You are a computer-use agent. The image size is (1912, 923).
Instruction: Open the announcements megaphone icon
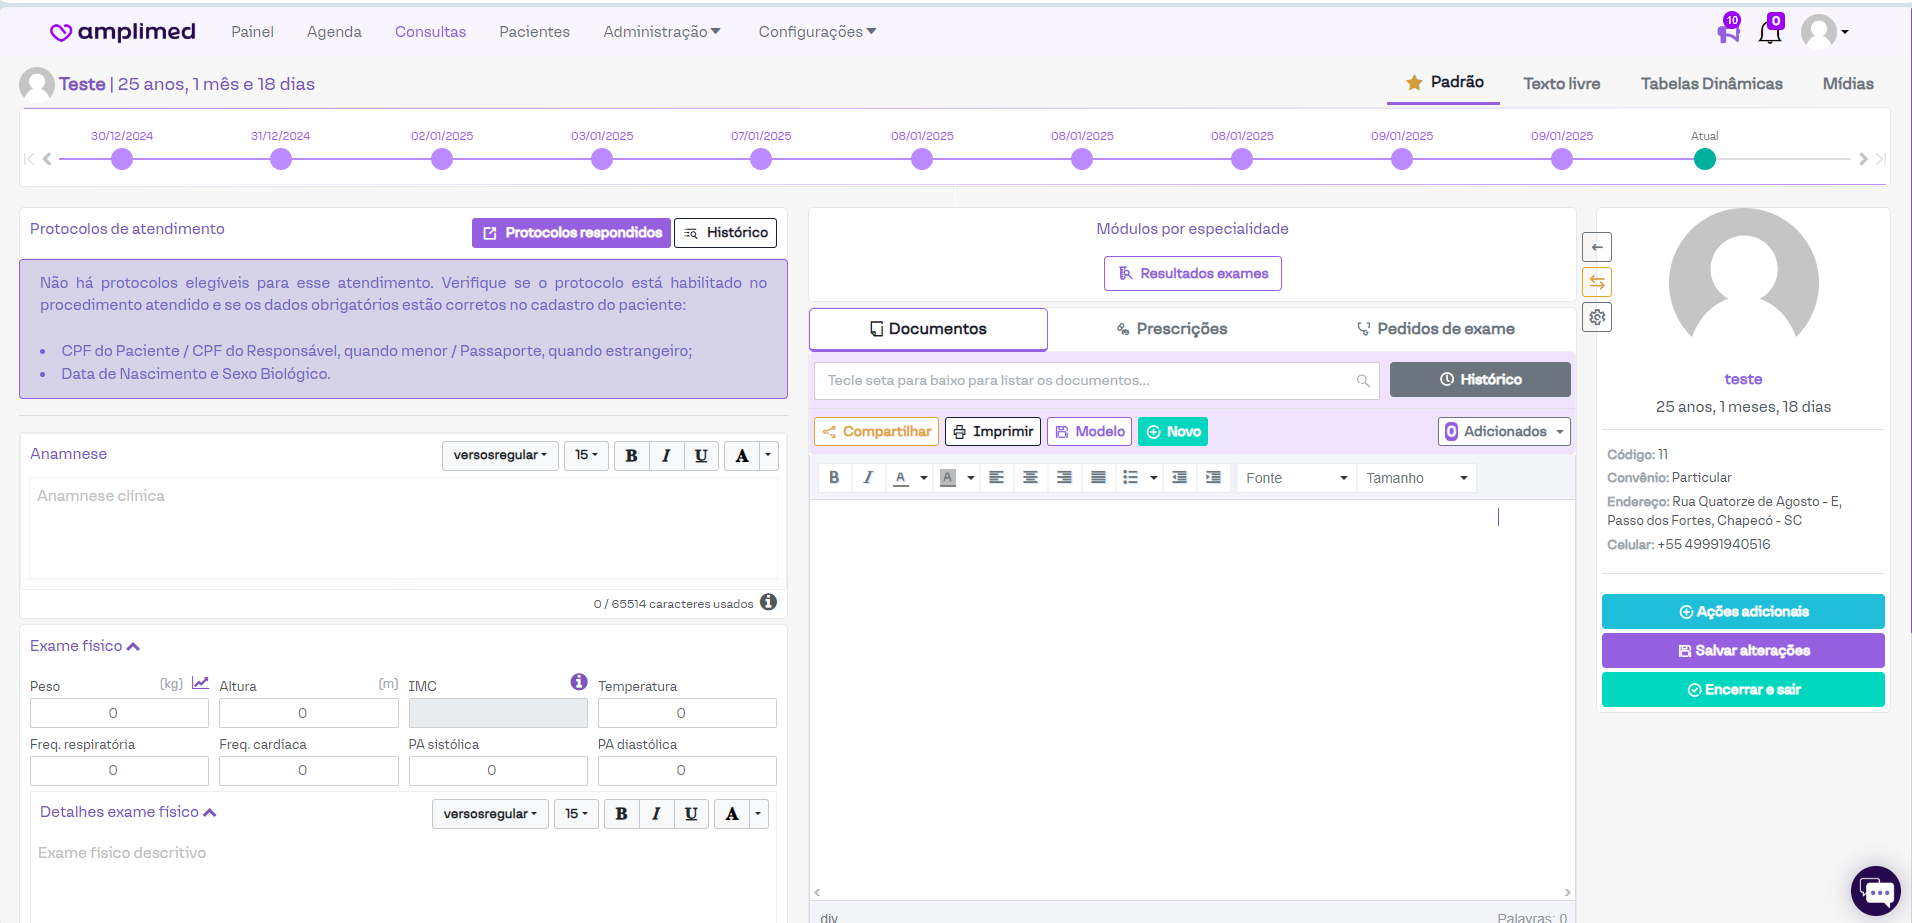[1728, 32]
